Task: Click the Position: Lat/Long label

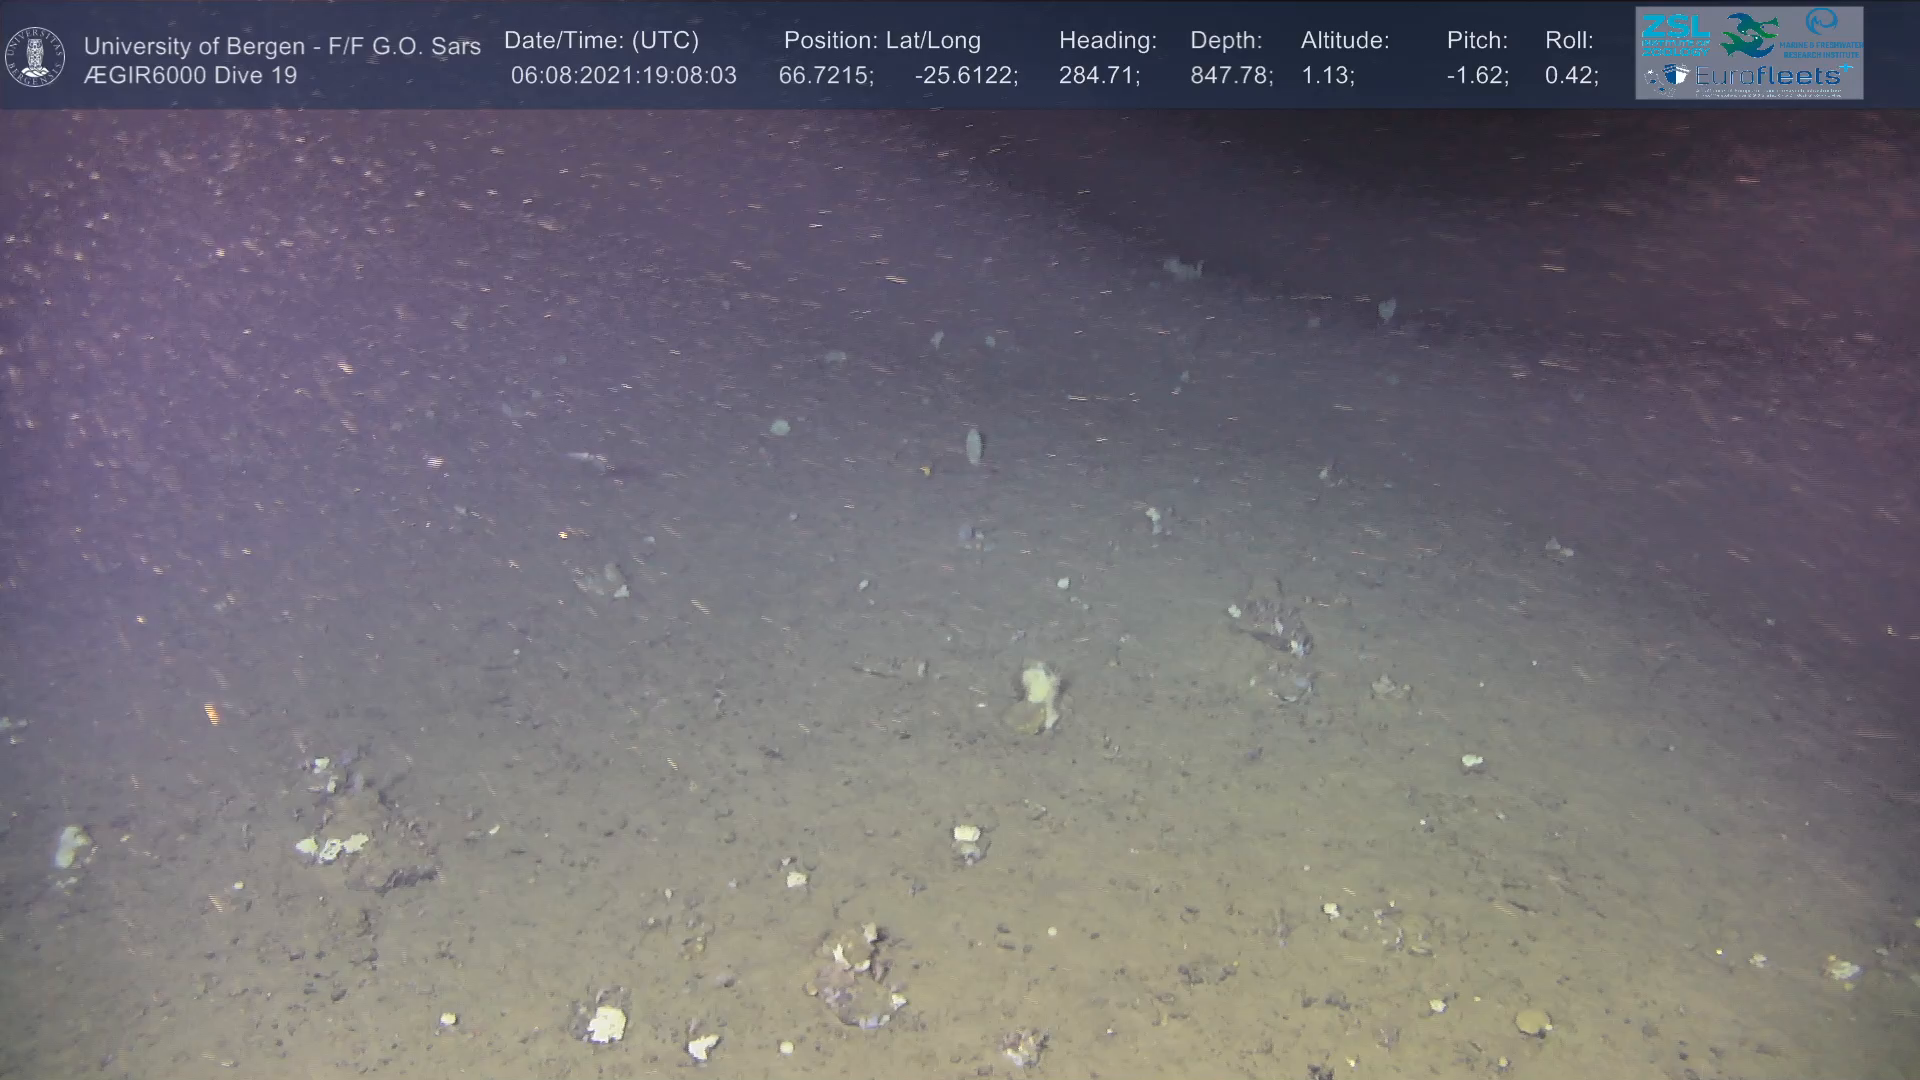Action: 882,41
